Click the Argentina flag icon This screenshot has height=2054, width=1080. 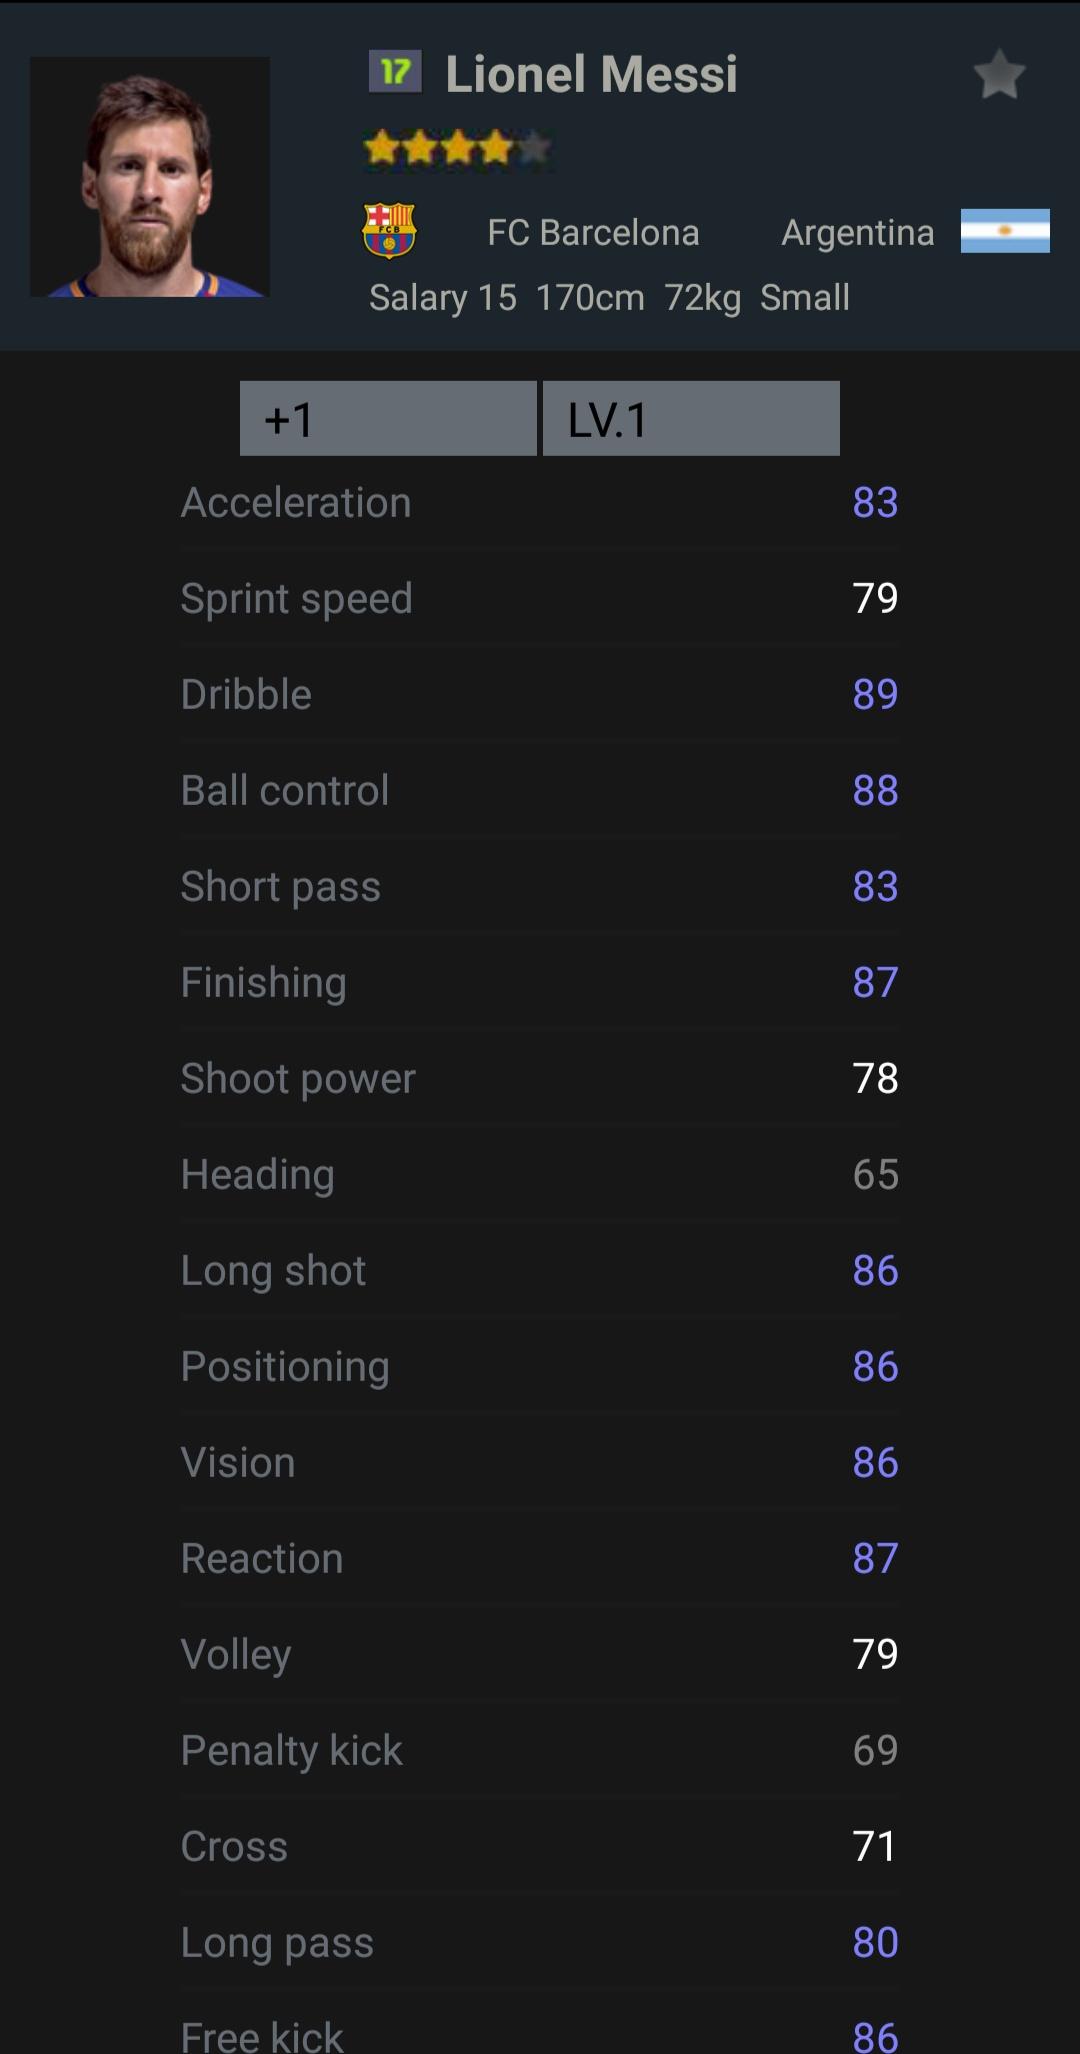coord(1005,231)
